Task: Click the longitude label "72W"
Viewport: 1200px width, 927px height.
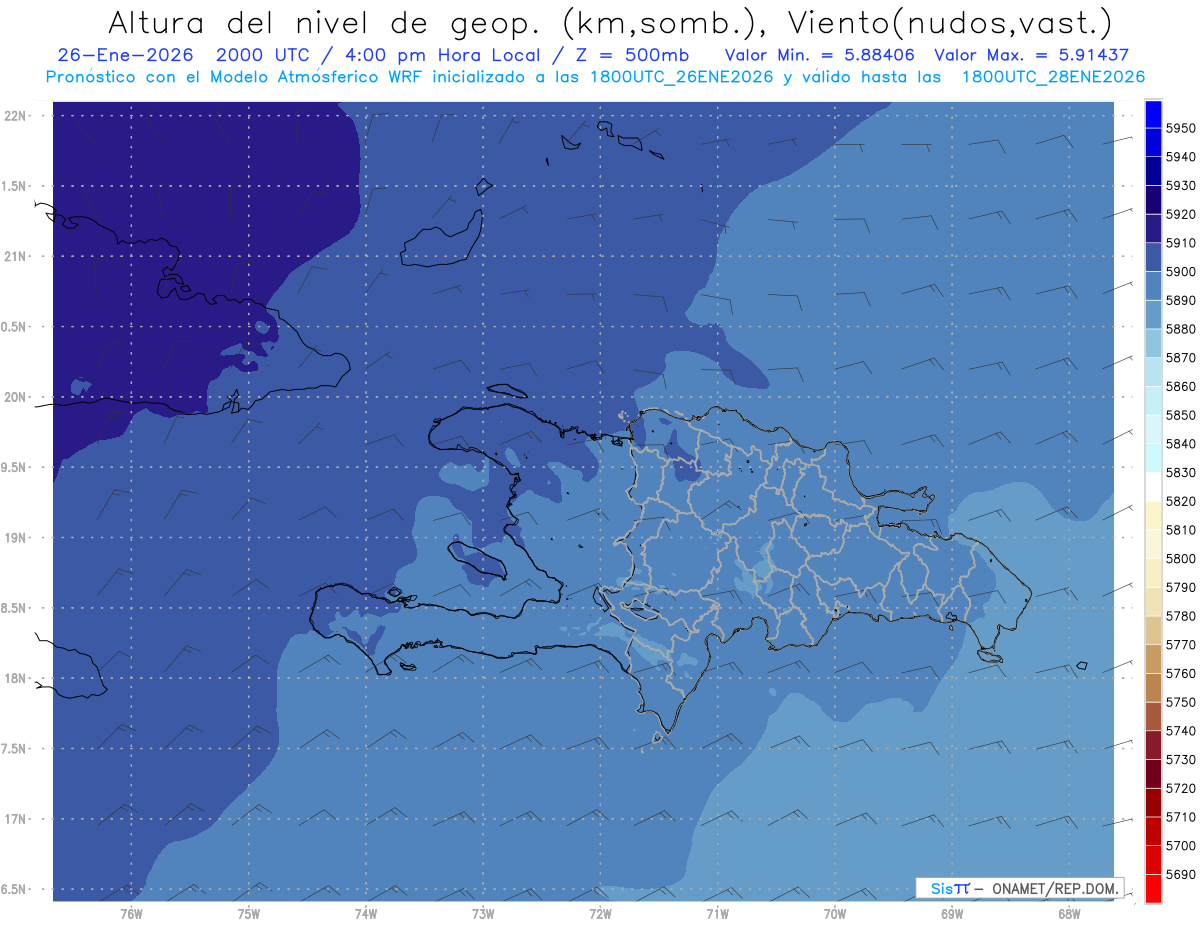Action: tap(600, 914)
